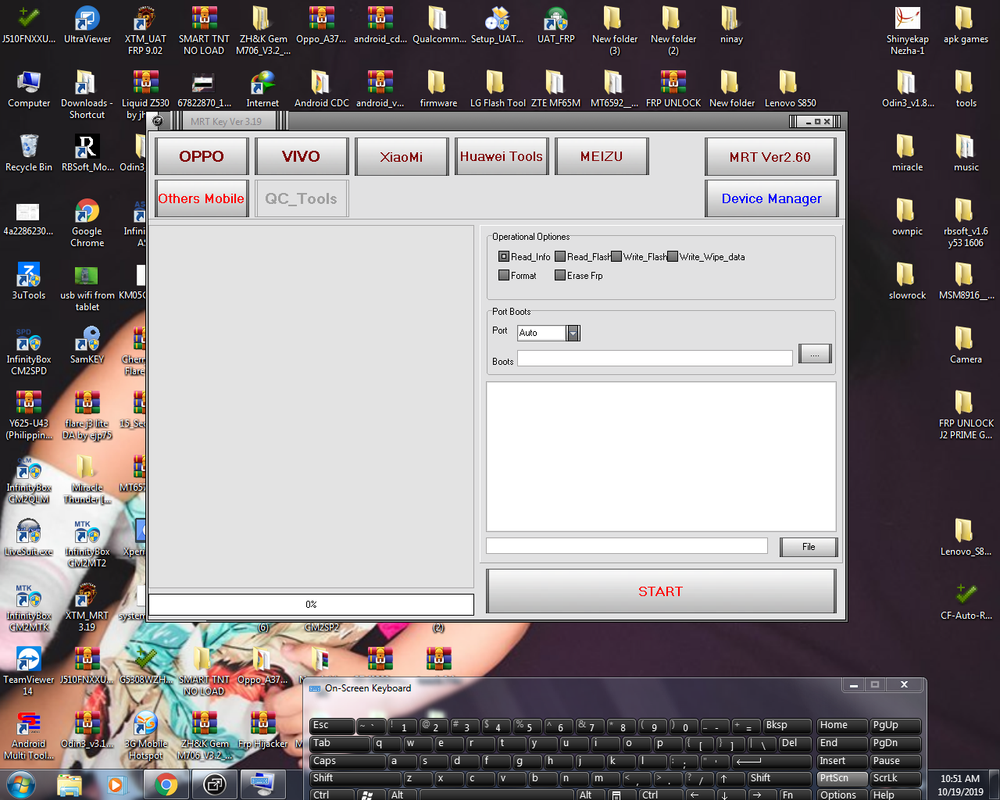Image resolution: width=1000 pixels, height=800 pixels.
Task: Browse for Boots file with ... button
Action: pos(814,354)
